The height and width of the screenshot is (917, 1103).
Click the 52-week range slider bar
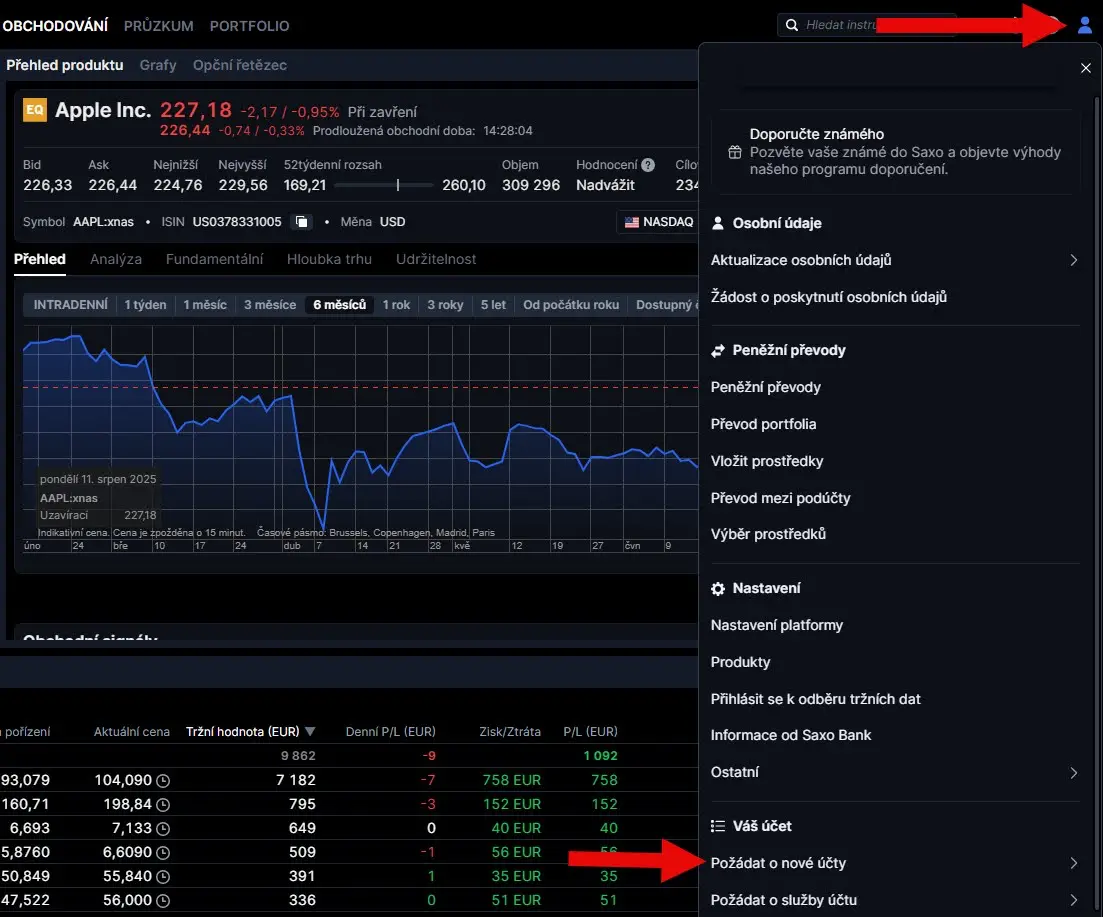coord(384,185)
